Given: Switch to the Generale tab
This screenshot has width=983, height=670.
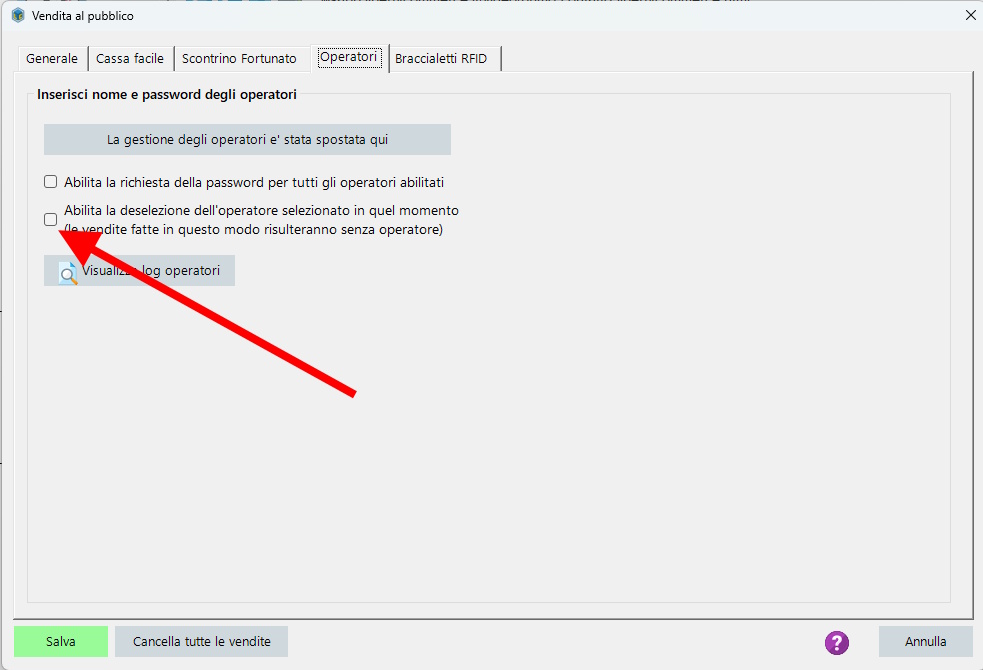Looking at the screenshot, I should pyautogui.click(x=52, y=59).
